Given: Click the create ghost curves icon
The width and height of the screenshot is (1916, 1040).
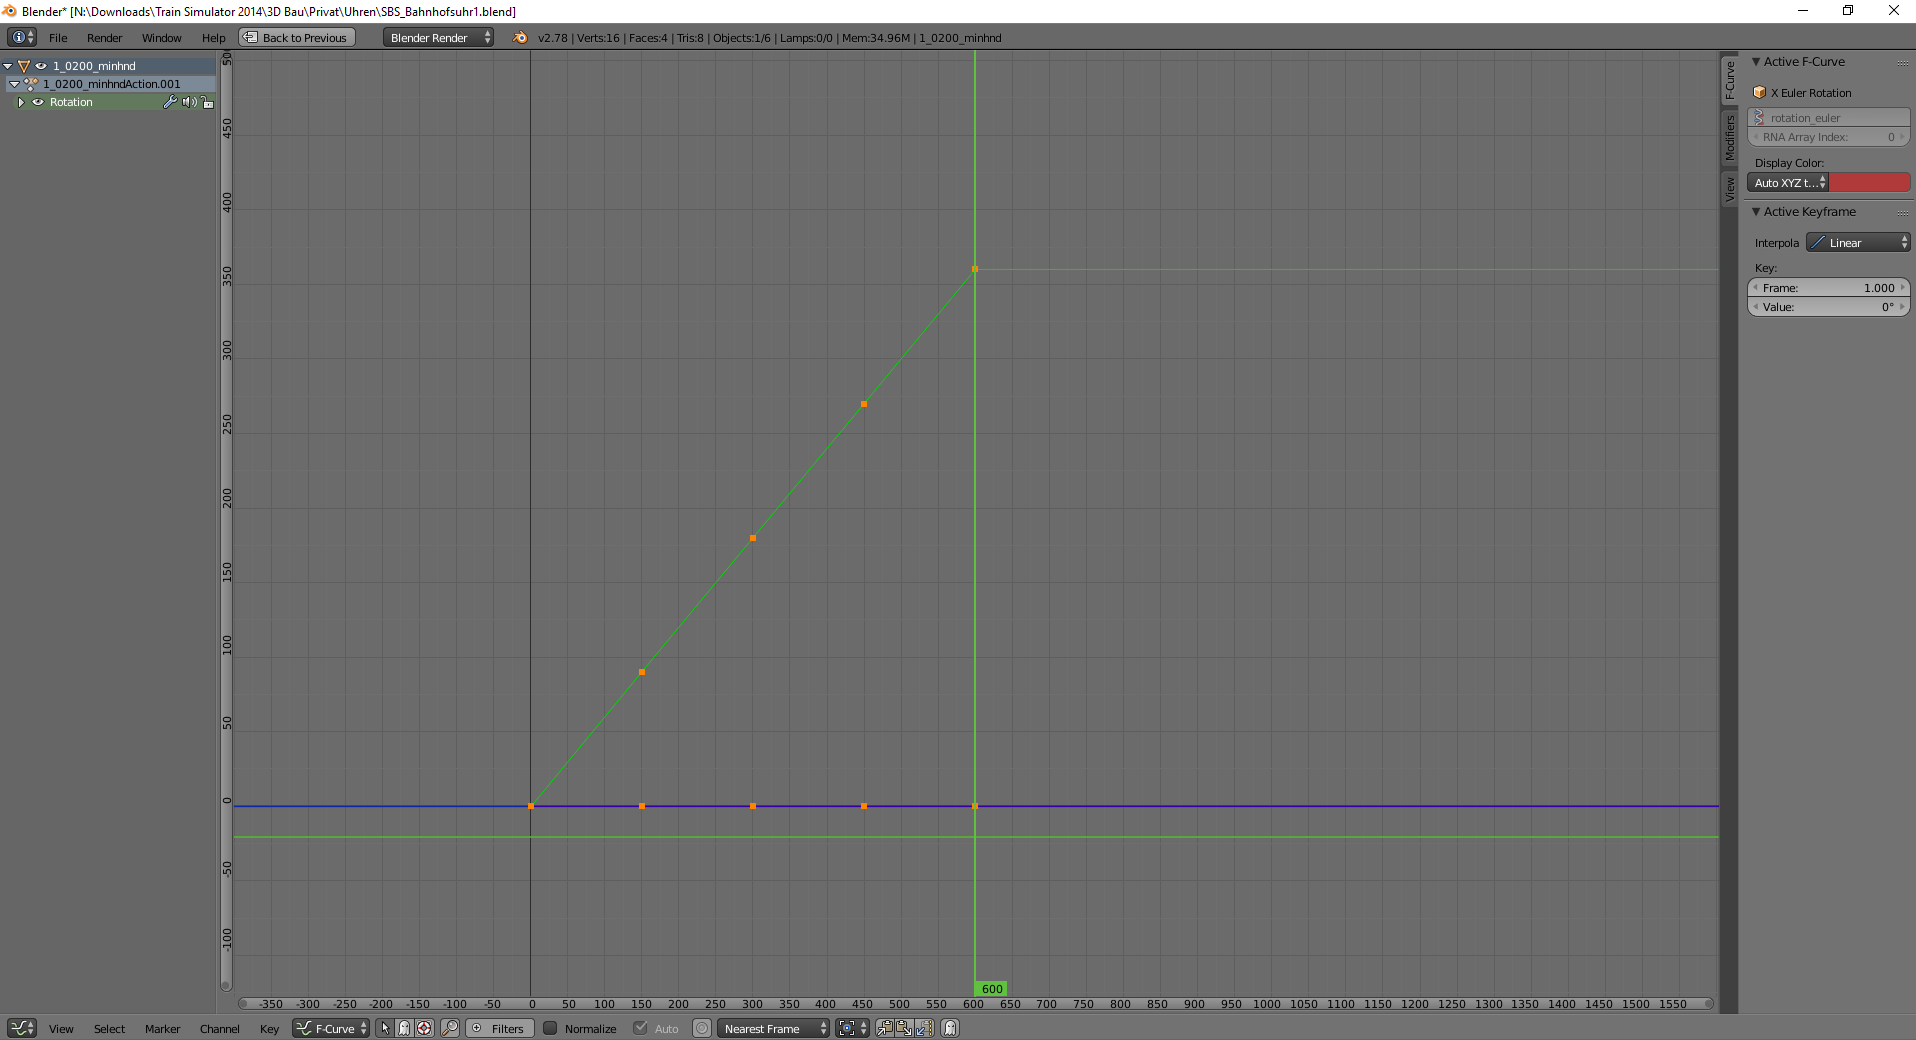Looking at the screenshot, I should pos(950,1028).
